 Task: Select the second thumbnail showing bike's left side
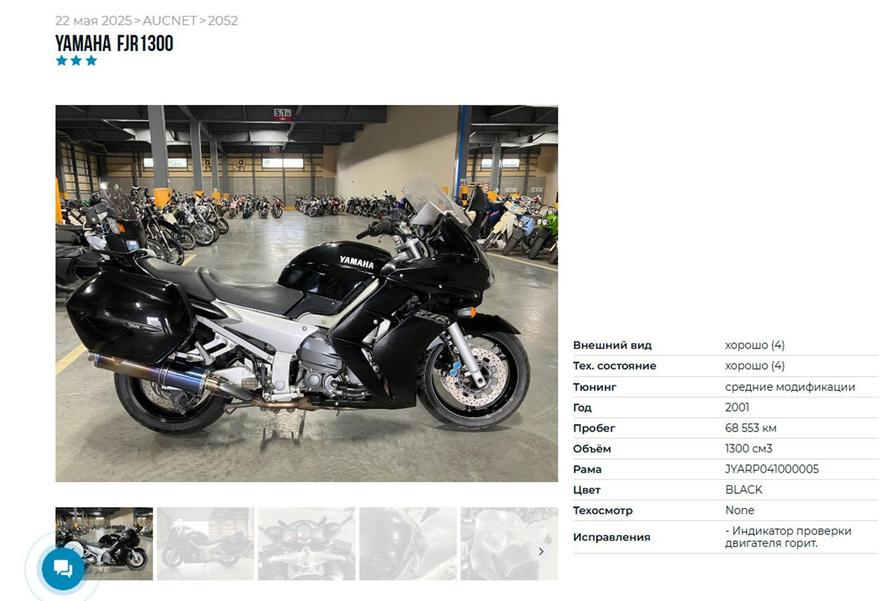point(205,543)
